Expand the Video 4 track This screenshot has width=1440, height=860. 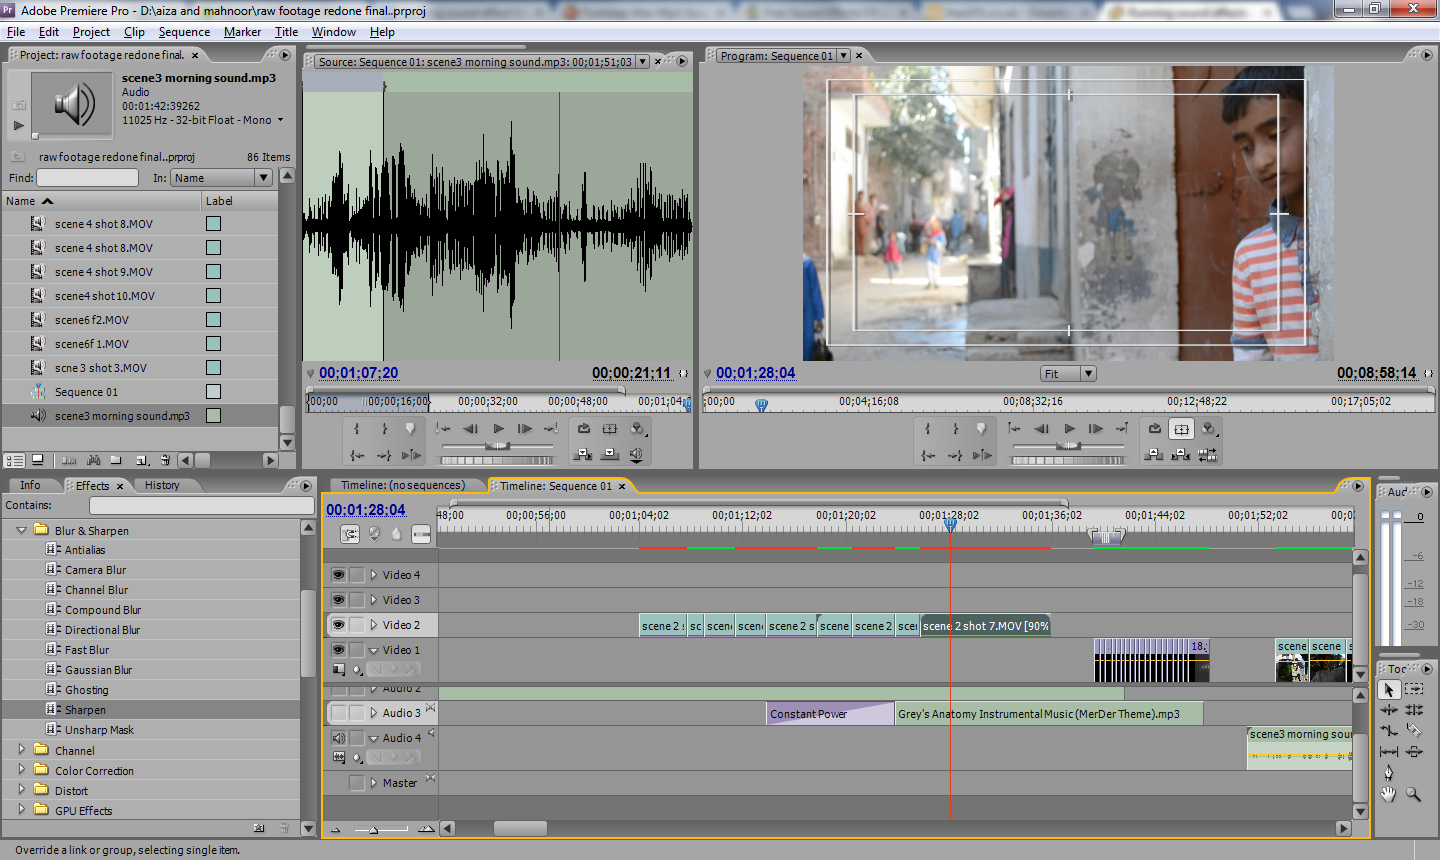(374, 575)
